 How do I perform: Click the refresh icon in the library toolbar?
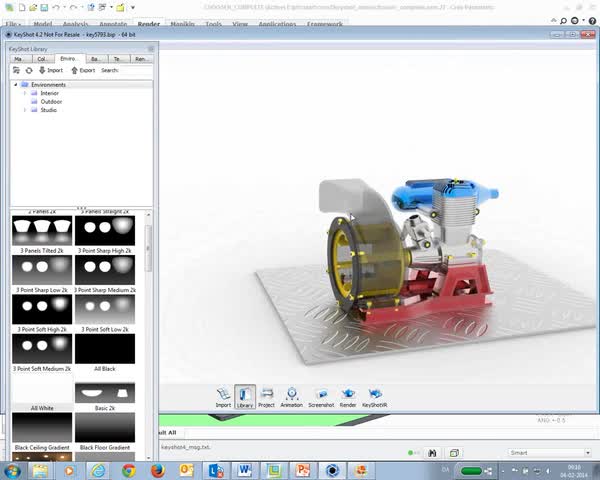click(x=29, y=70)
